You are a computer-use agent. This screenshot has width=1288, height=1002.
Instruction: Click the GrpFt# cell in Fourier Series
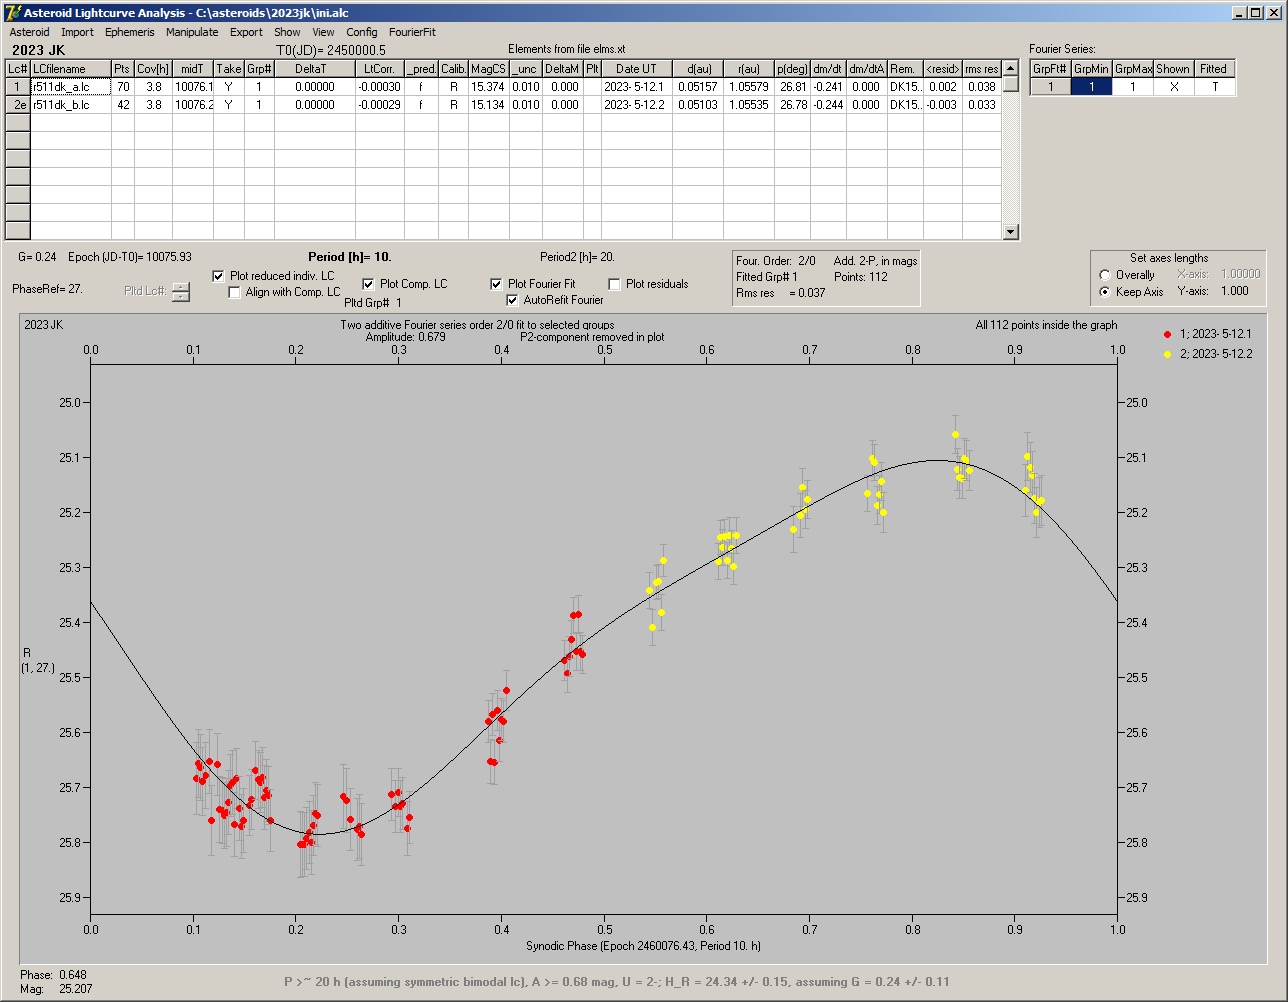click(1050, 87)
